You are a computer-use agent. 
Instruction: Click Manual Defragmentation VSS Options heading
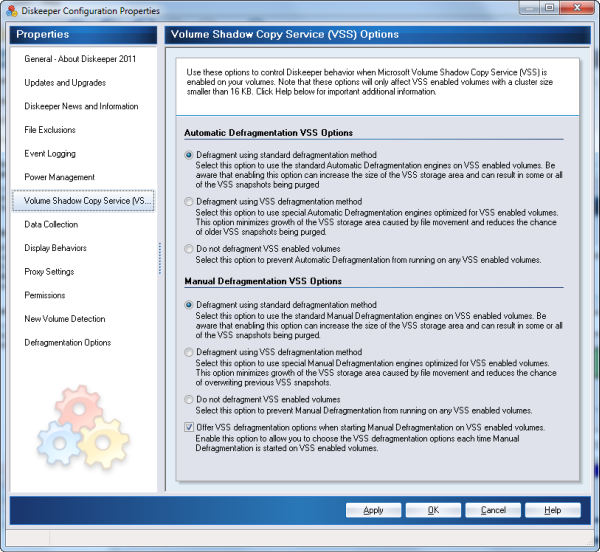[263, 281]
